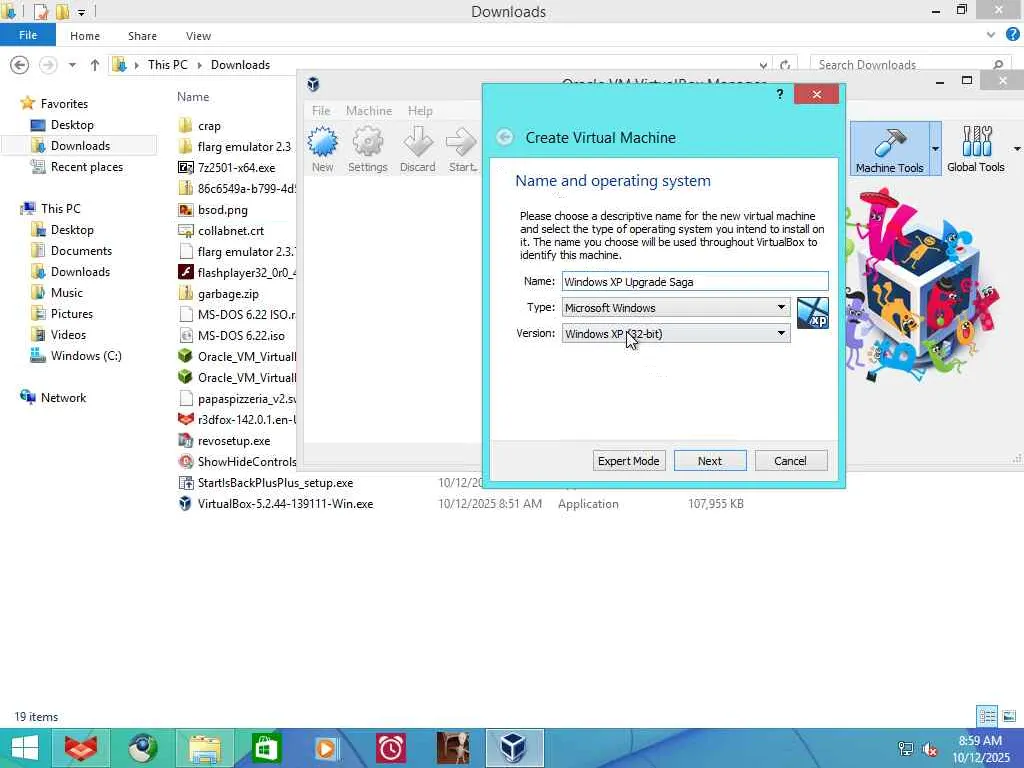Switch to large icons view in status bar
Image resolution: width=1024 pixels, height=768 pixels.
(1009, 716)
